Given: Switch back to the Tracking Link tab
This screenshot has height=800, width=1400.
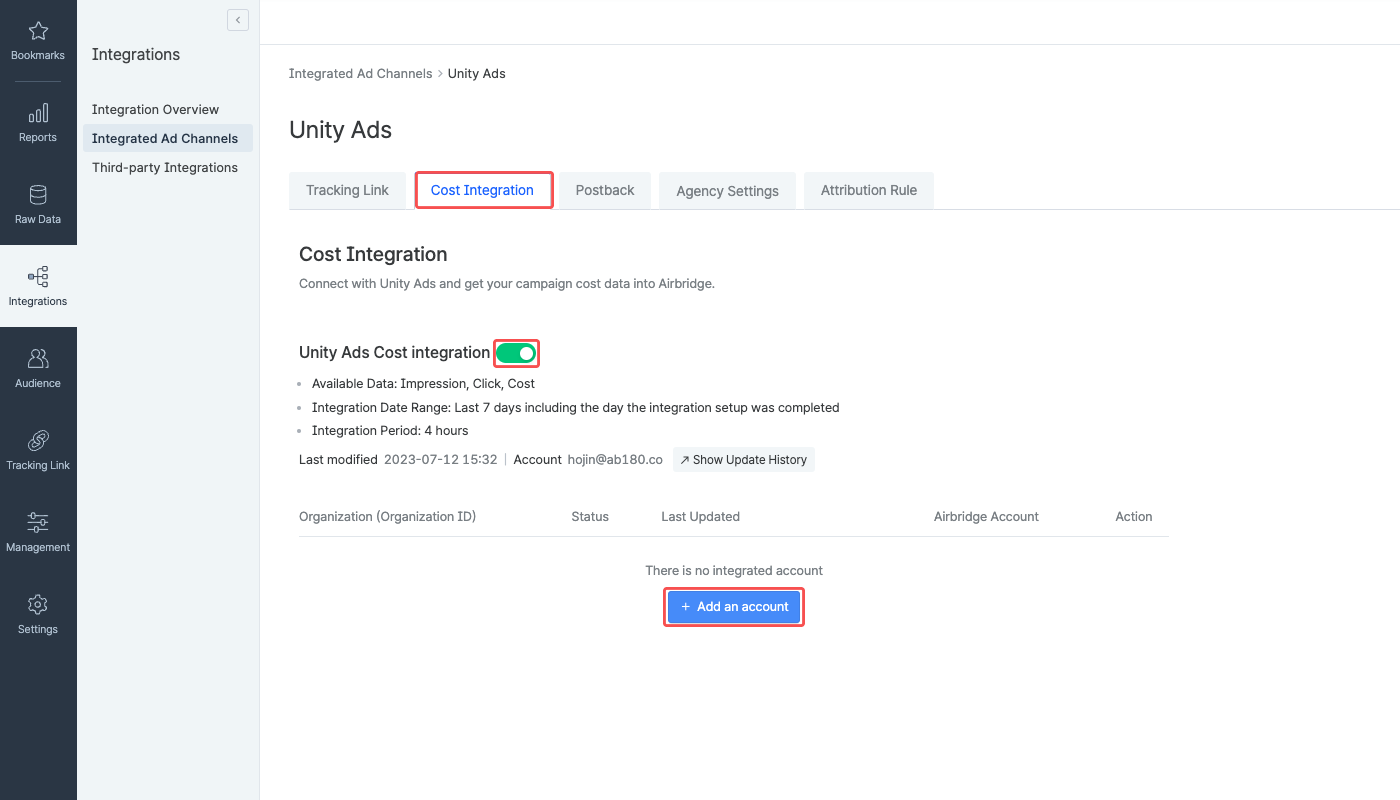Looking at the screenshot, I should point(347,190).
